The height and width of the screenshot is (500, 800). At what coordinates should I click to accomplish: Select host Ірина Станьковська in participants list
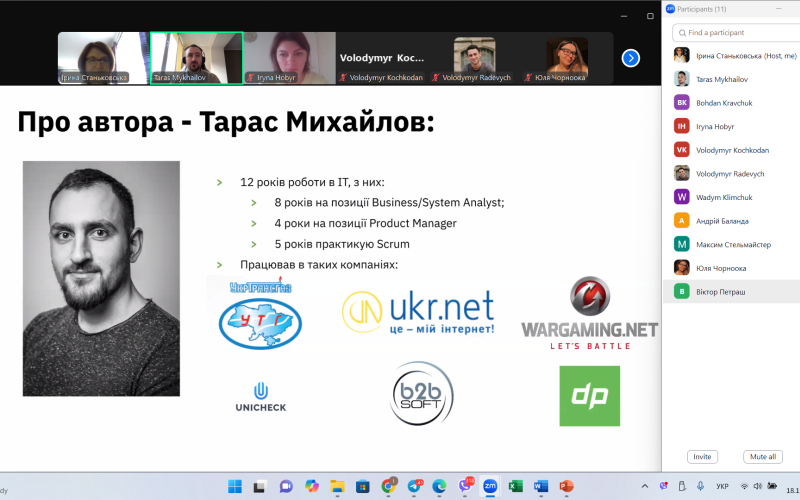[x=732, y=56]
